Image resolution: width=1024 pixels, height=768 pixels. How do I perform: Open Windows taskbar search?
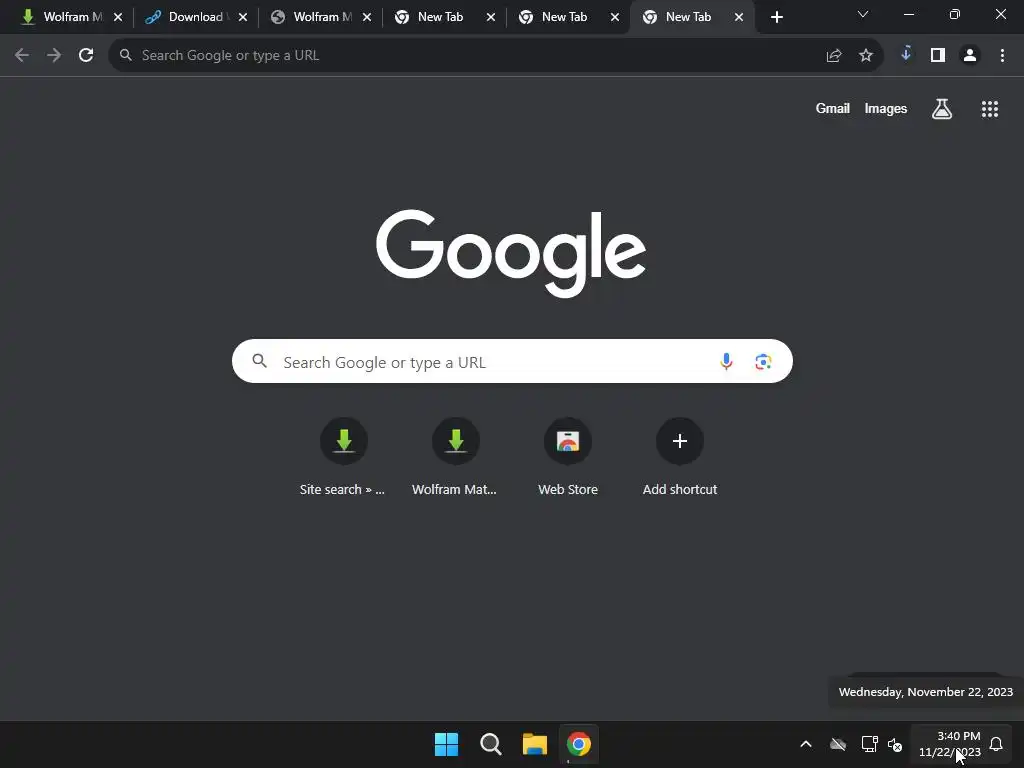[490, 744]
